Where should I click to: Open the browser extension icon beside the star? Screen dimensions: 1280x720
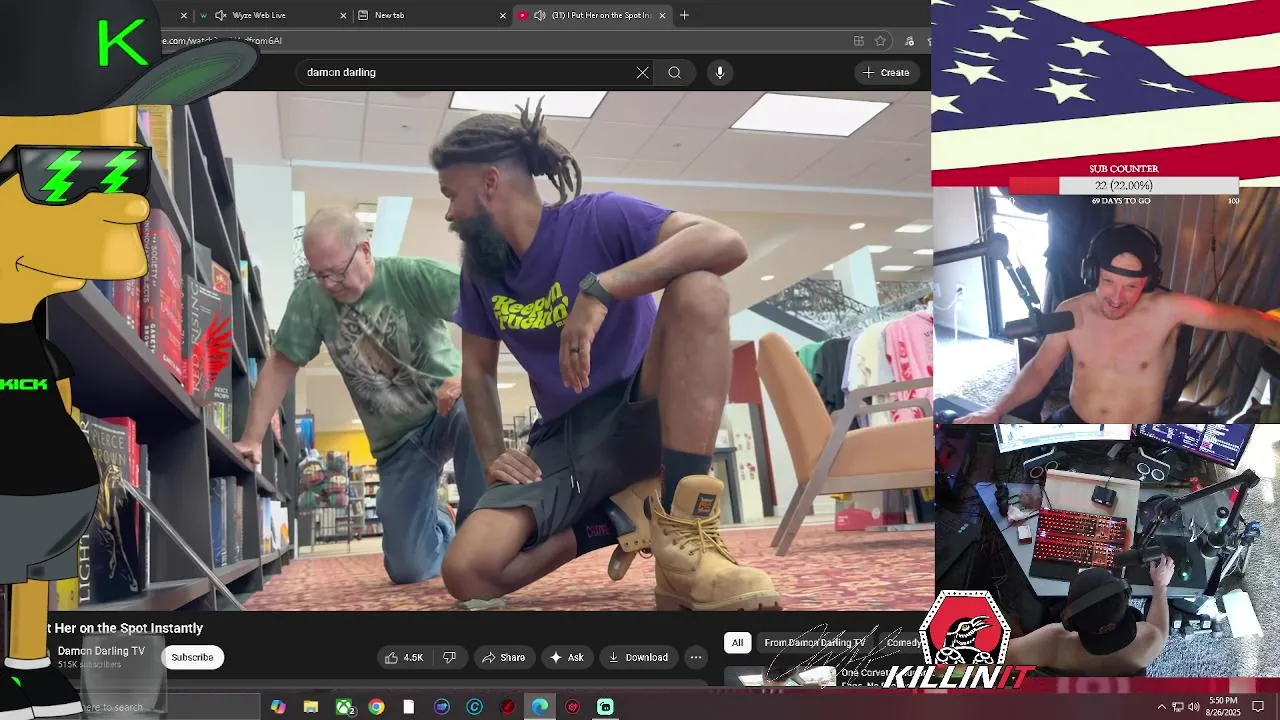(908, 41)
